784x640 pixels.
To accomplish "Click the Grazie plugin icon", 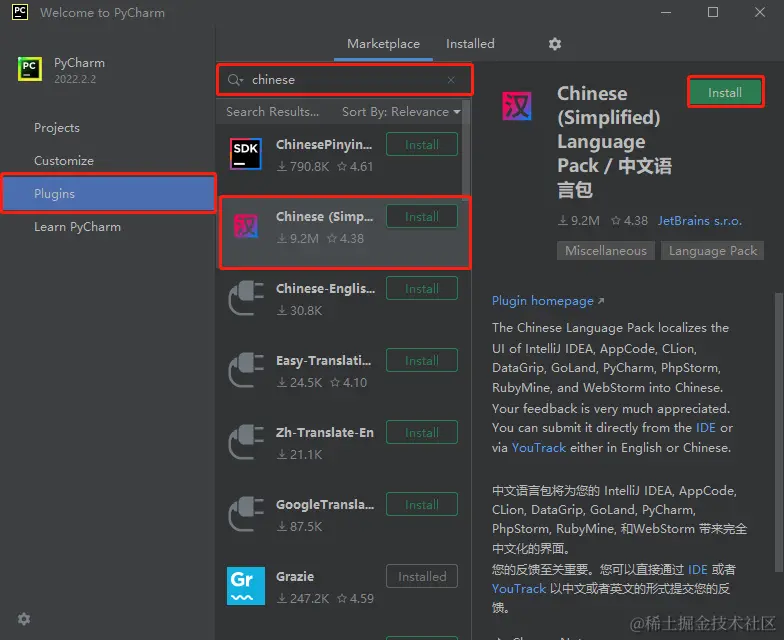I will (246, 586).
